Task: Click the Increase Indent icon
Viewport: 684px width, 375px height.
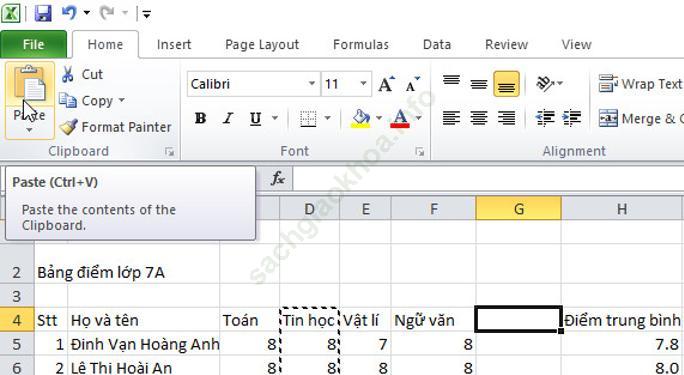Action: point(572,118)
